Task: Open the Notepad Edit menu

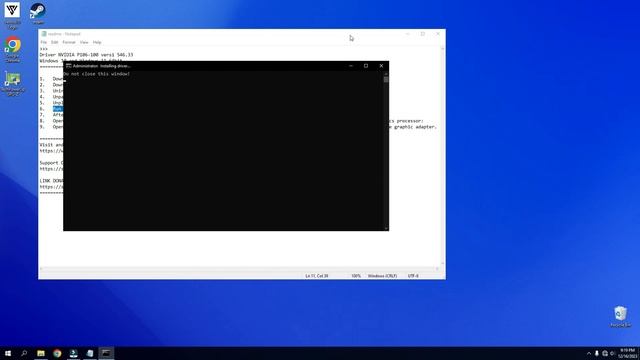Action: point(55,42)
